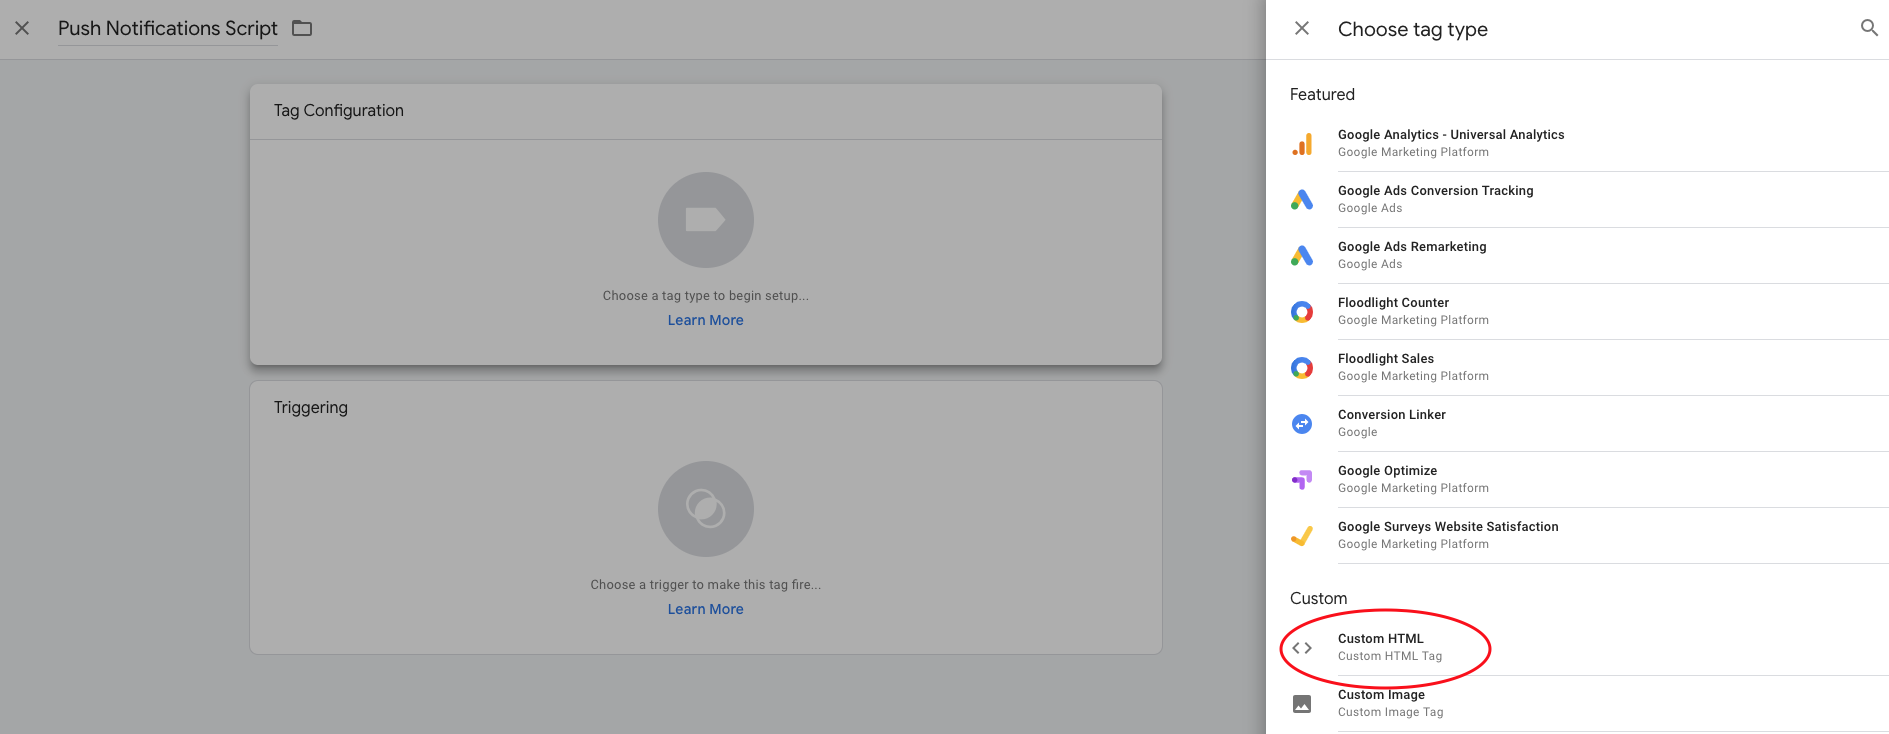The width and height of the screenshot is (1889, 734).
Task: Edit the Push Notifications Script tag name
Action: tap(167, 28)
